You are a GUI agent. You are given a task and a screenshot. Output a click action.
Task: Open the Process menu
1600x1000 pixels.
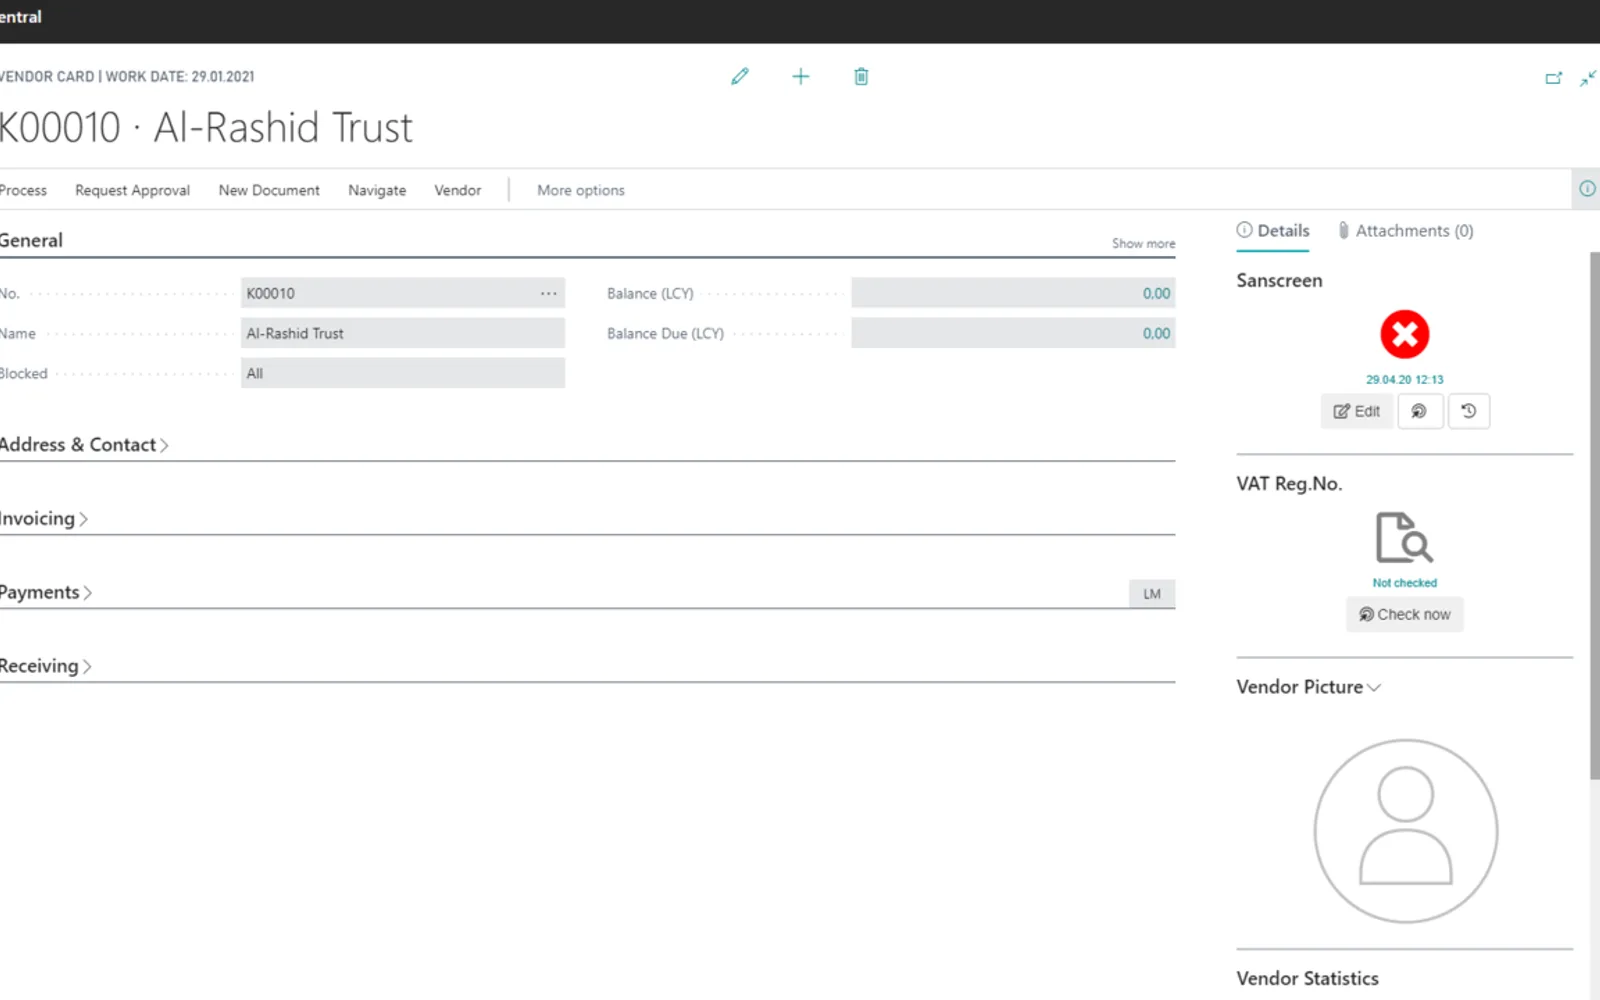(23, 190)
